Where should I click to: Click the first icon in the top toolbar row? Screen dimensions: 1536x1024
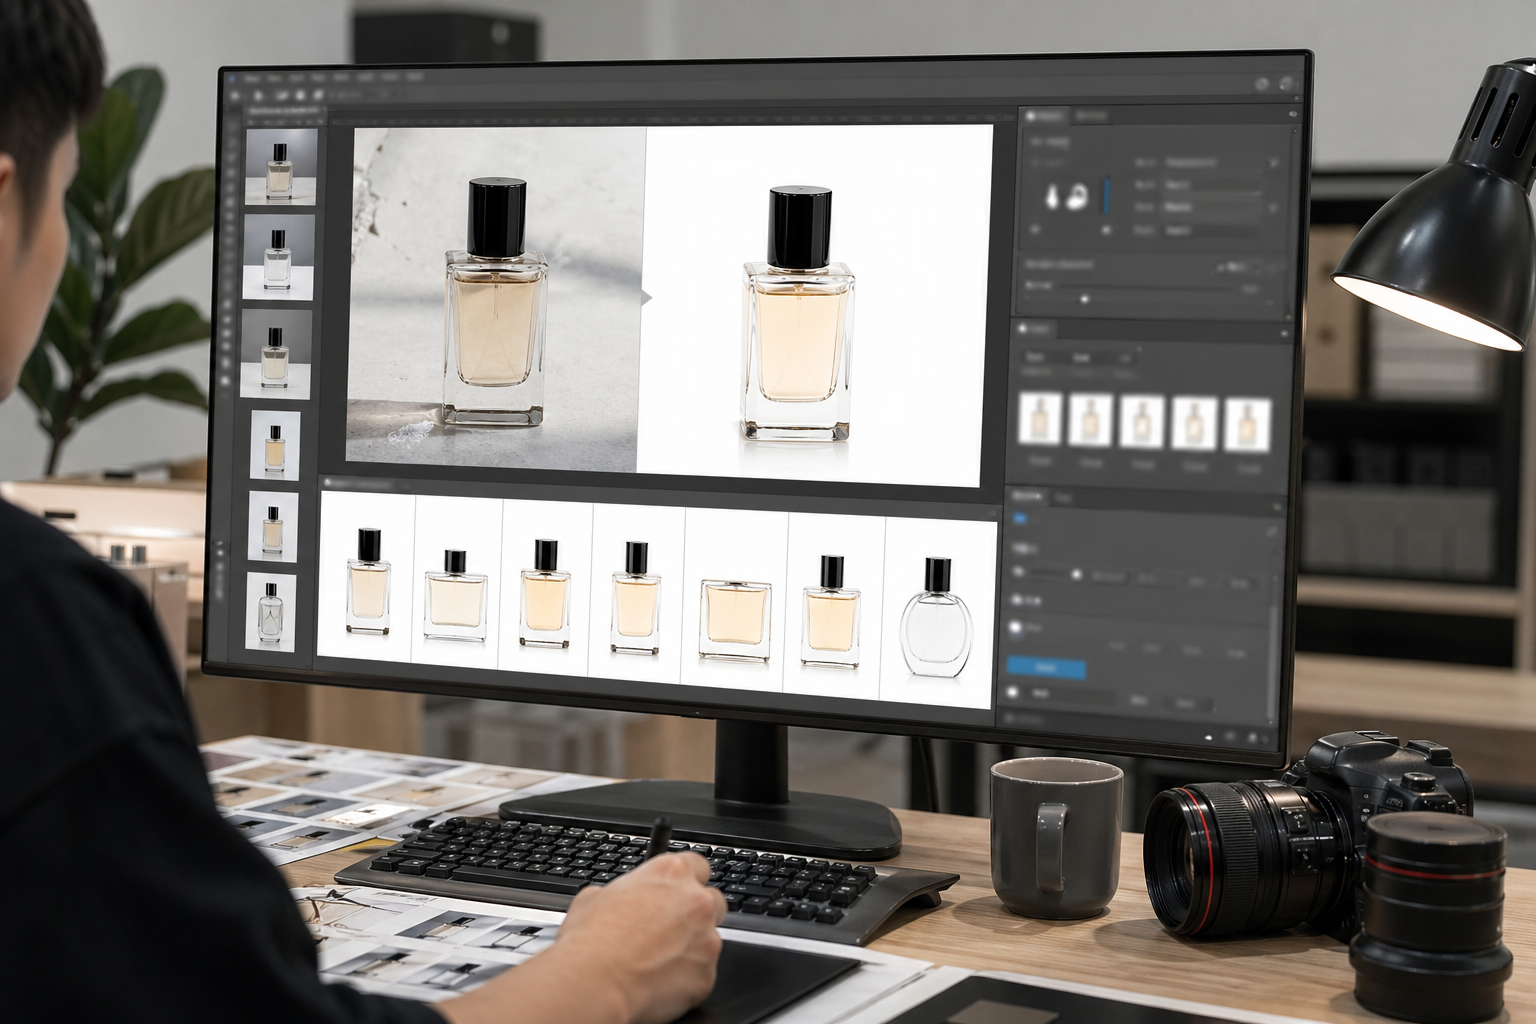(x=236, y=96)
